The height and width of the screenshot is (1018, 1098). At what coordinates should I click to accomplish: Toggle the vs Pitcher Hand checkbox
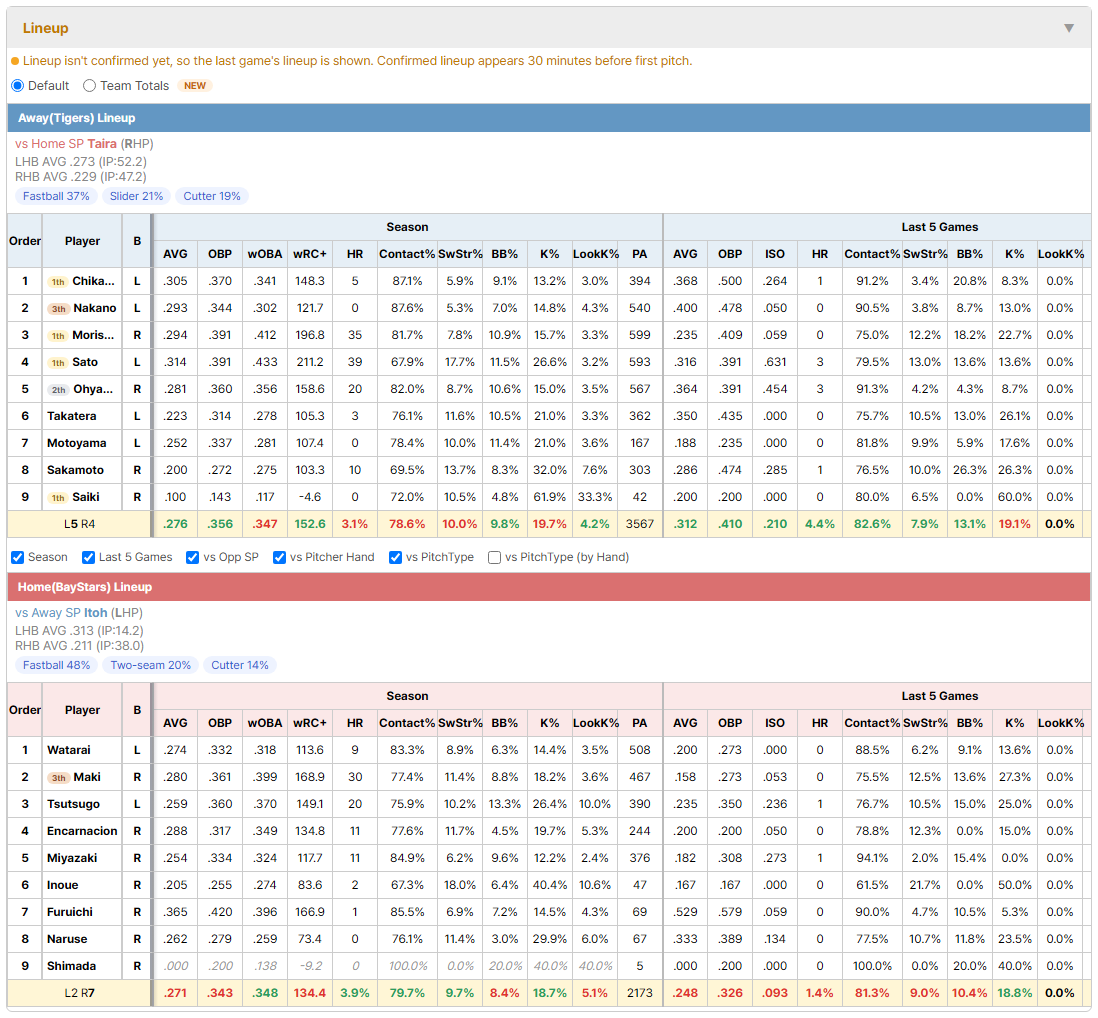point(279,557)
